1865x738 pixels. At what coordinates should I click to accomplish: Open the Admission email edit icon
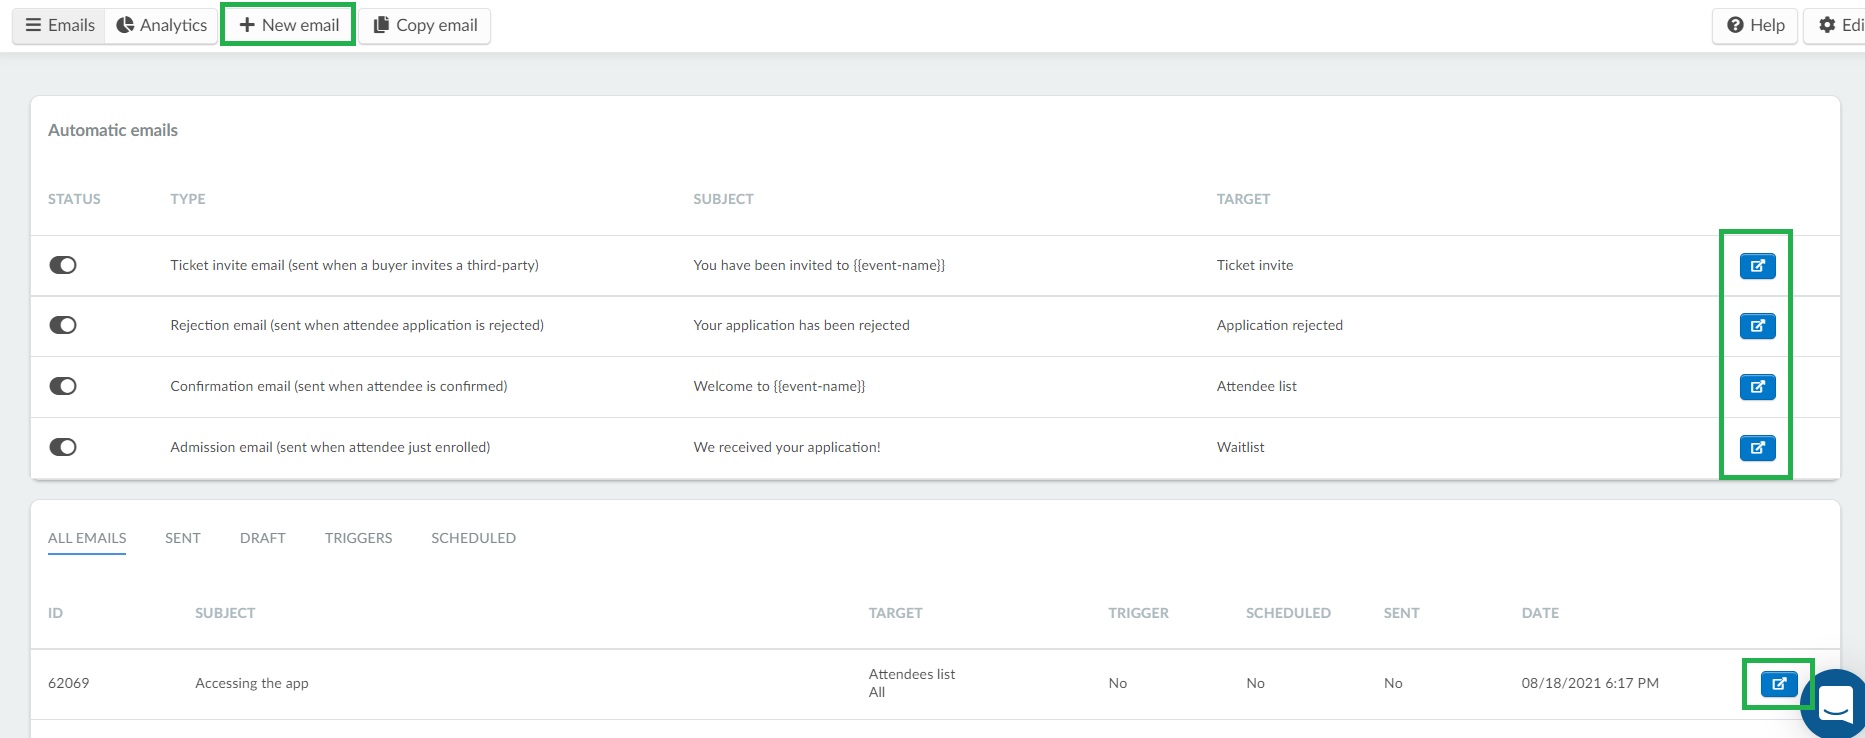[x=1757, y=448]
